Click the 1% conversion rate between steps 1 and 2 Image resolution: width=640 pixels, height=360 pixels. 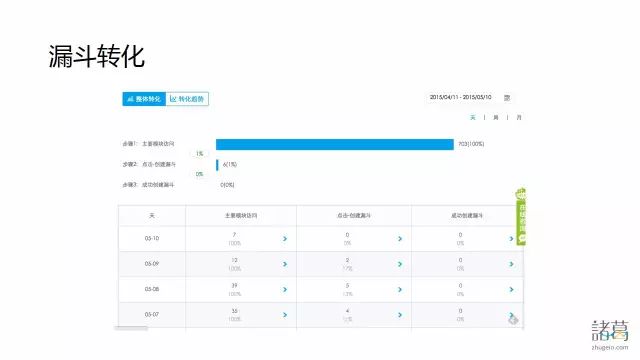(199, 153)
